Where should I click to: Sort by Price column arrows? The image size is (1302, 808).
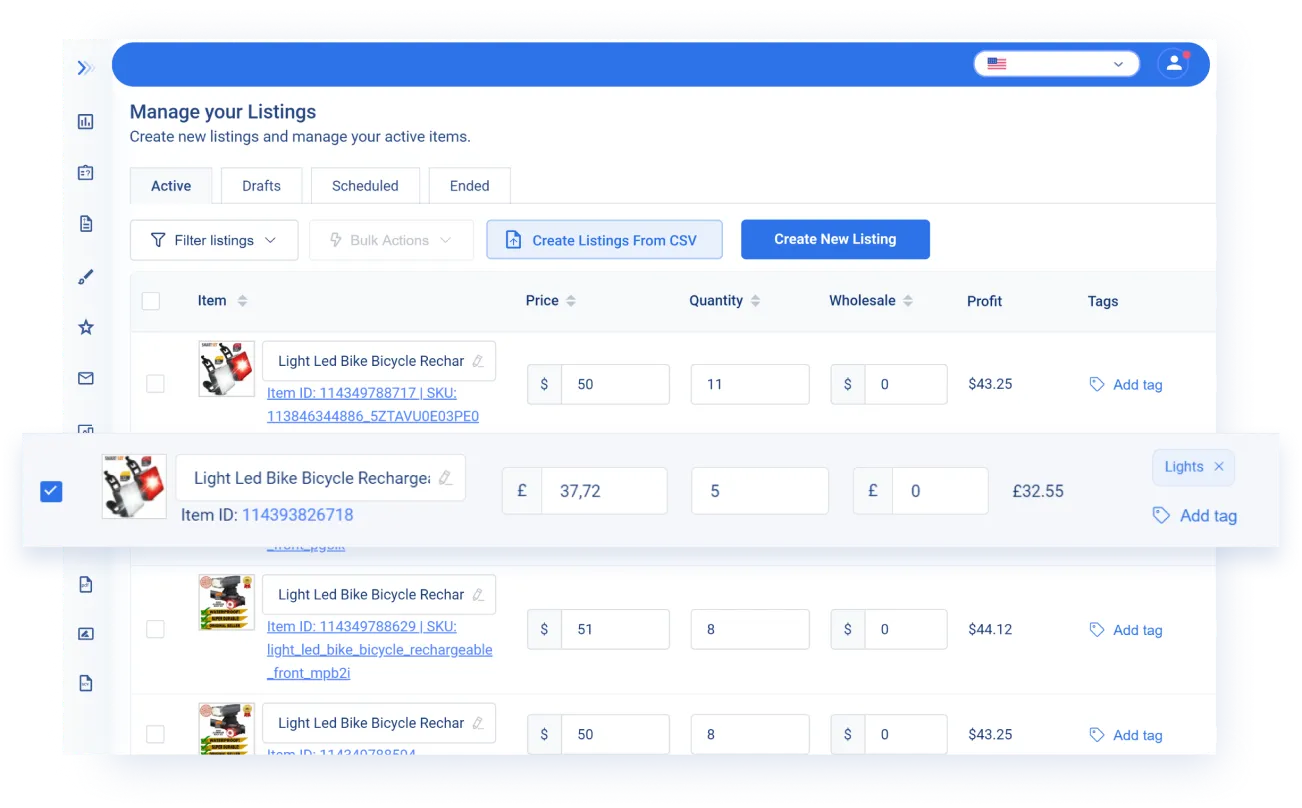[571, 301]
